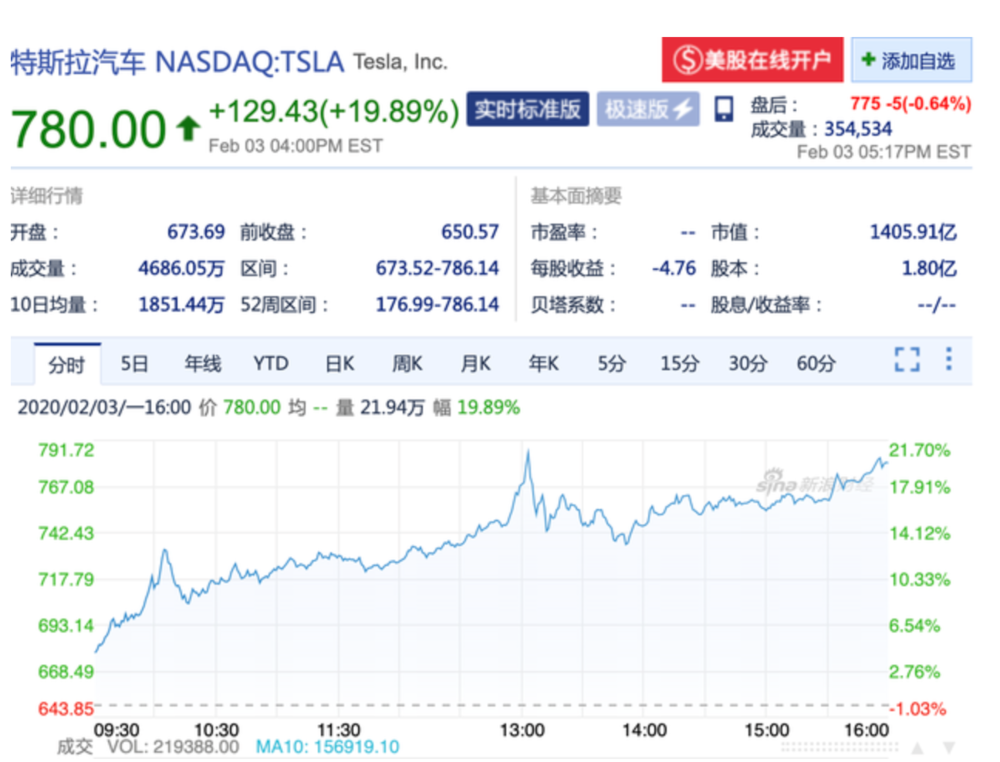The height and width of the screenshot is (762, 1000).
Task: Switch to the 15分 interval tab
Action: [x=680, y=364]
